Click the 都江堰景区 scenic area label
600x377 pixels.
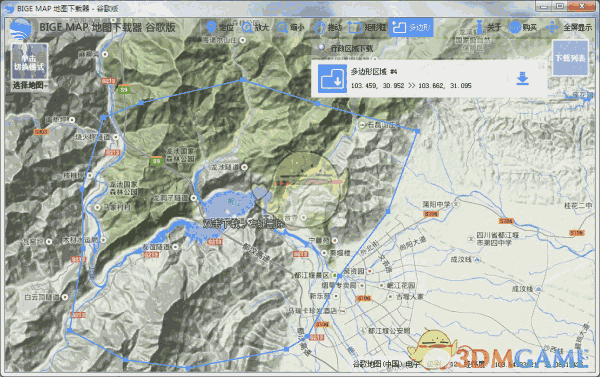(312, 275)
